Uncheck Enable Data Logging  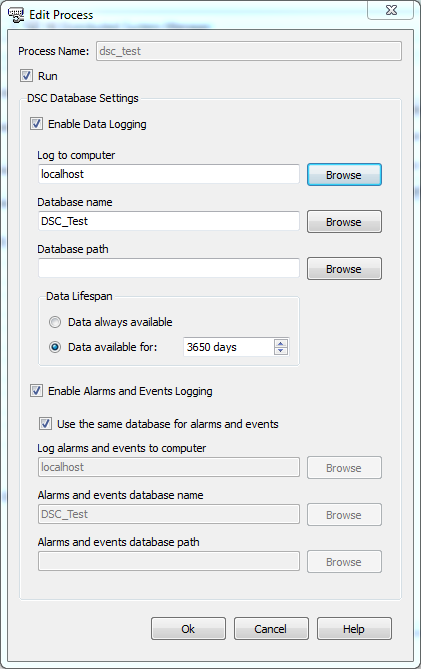36,124
